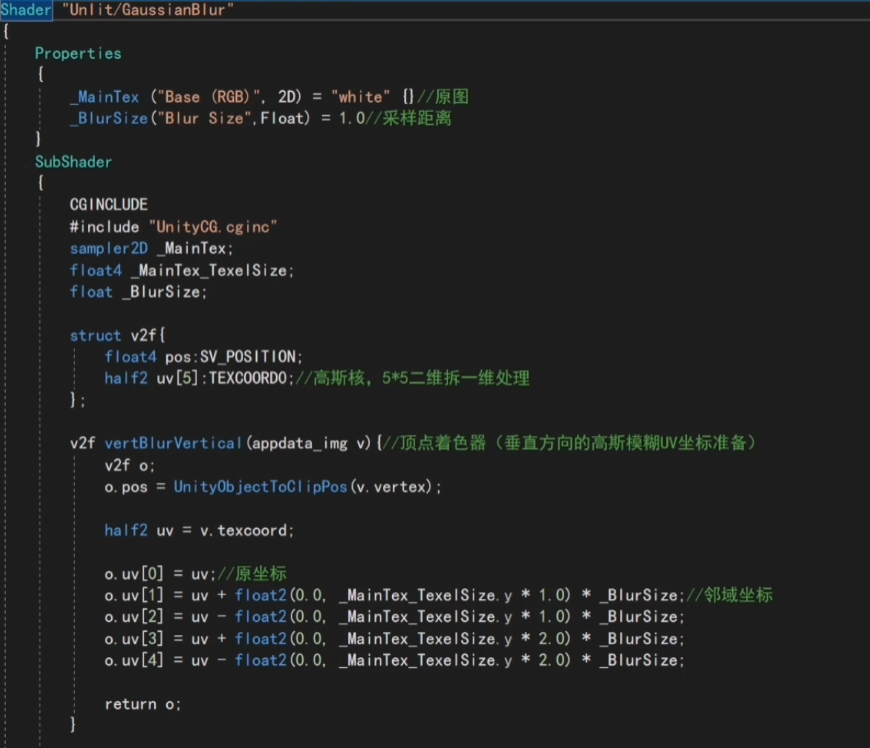The height and width of the screenshot is (748, 870).
Task: Click the closing }; of struct v2f
Action: 77,400
